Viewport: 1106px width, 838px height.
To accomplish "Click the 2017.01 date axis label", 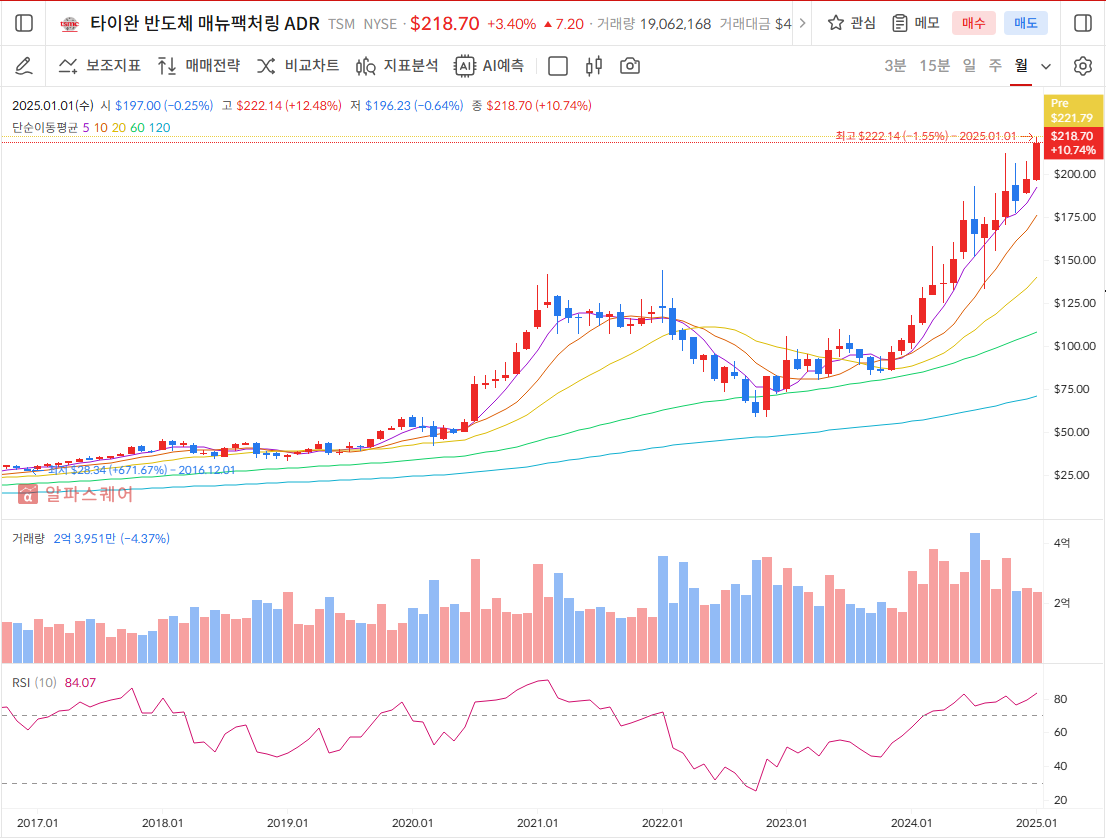I will coord(37,823).
